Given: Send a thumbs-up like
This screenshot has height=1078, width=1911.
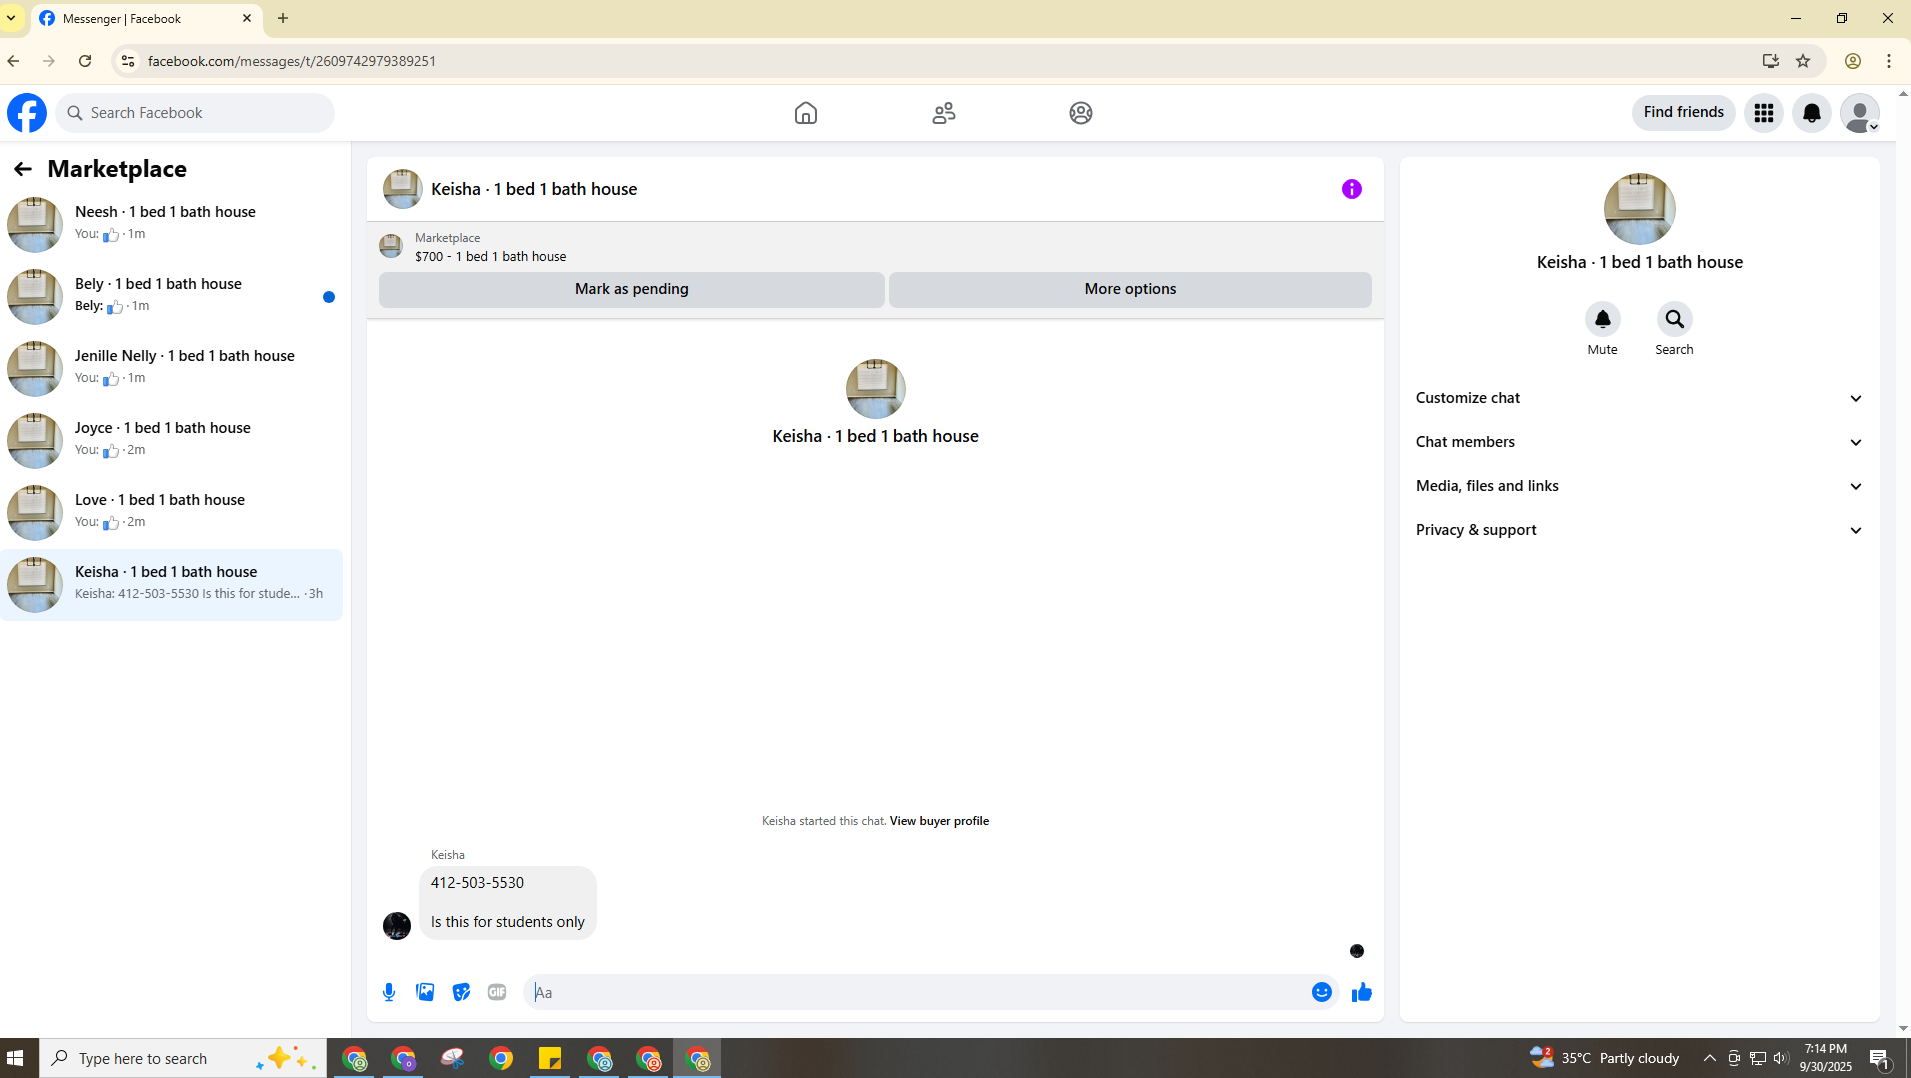Looking at the screenshot, I should coord(1362,992).
